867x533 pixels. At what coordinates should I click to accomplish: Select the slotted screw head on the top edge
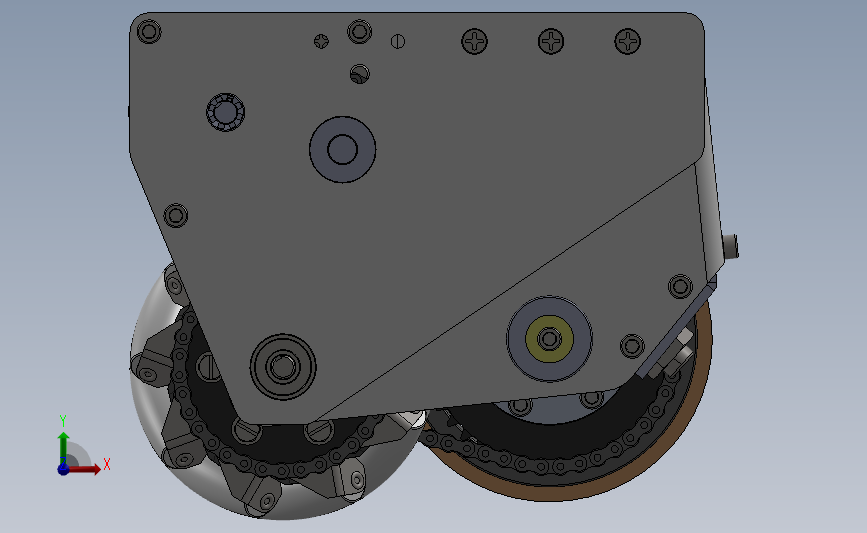point(398,41)
